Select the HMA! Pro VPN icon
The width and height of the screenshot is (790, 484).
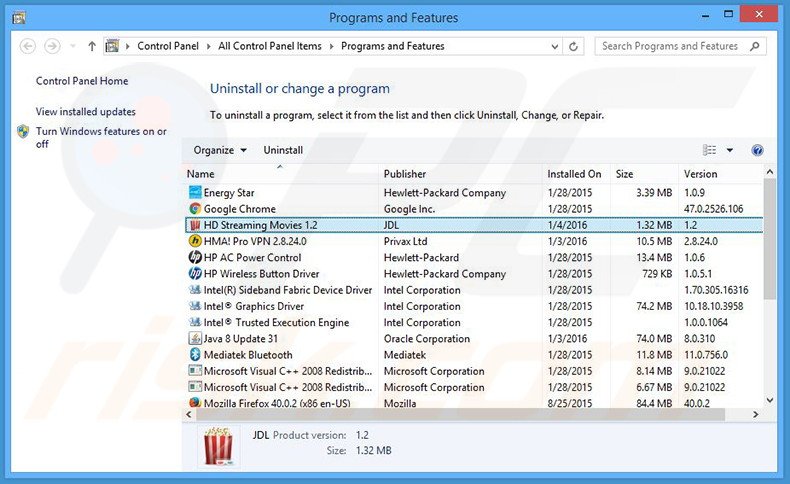[195, 241]
